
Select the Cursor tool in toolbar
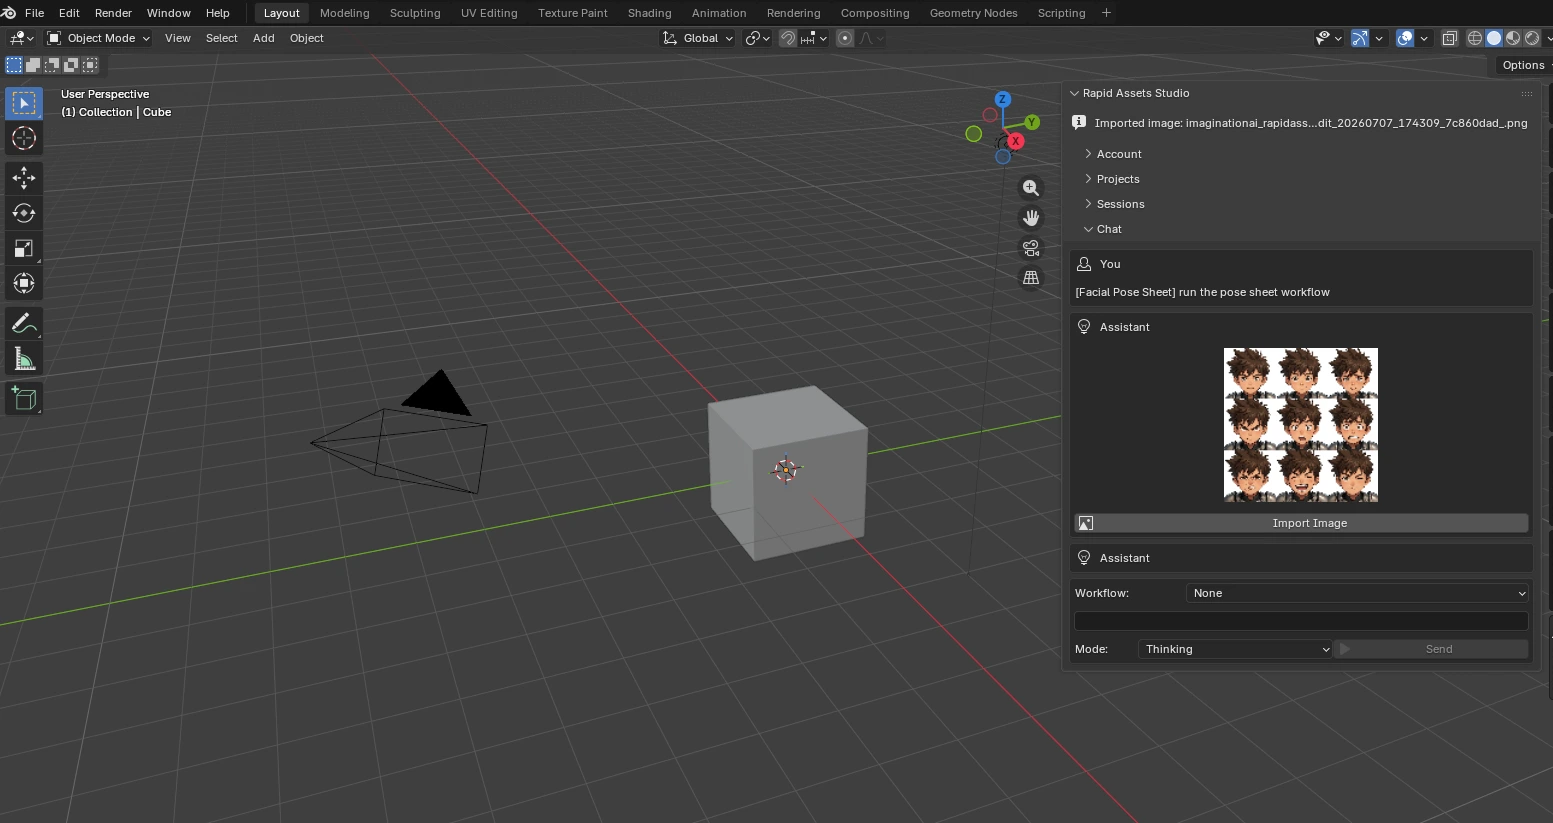coord(24,138)
